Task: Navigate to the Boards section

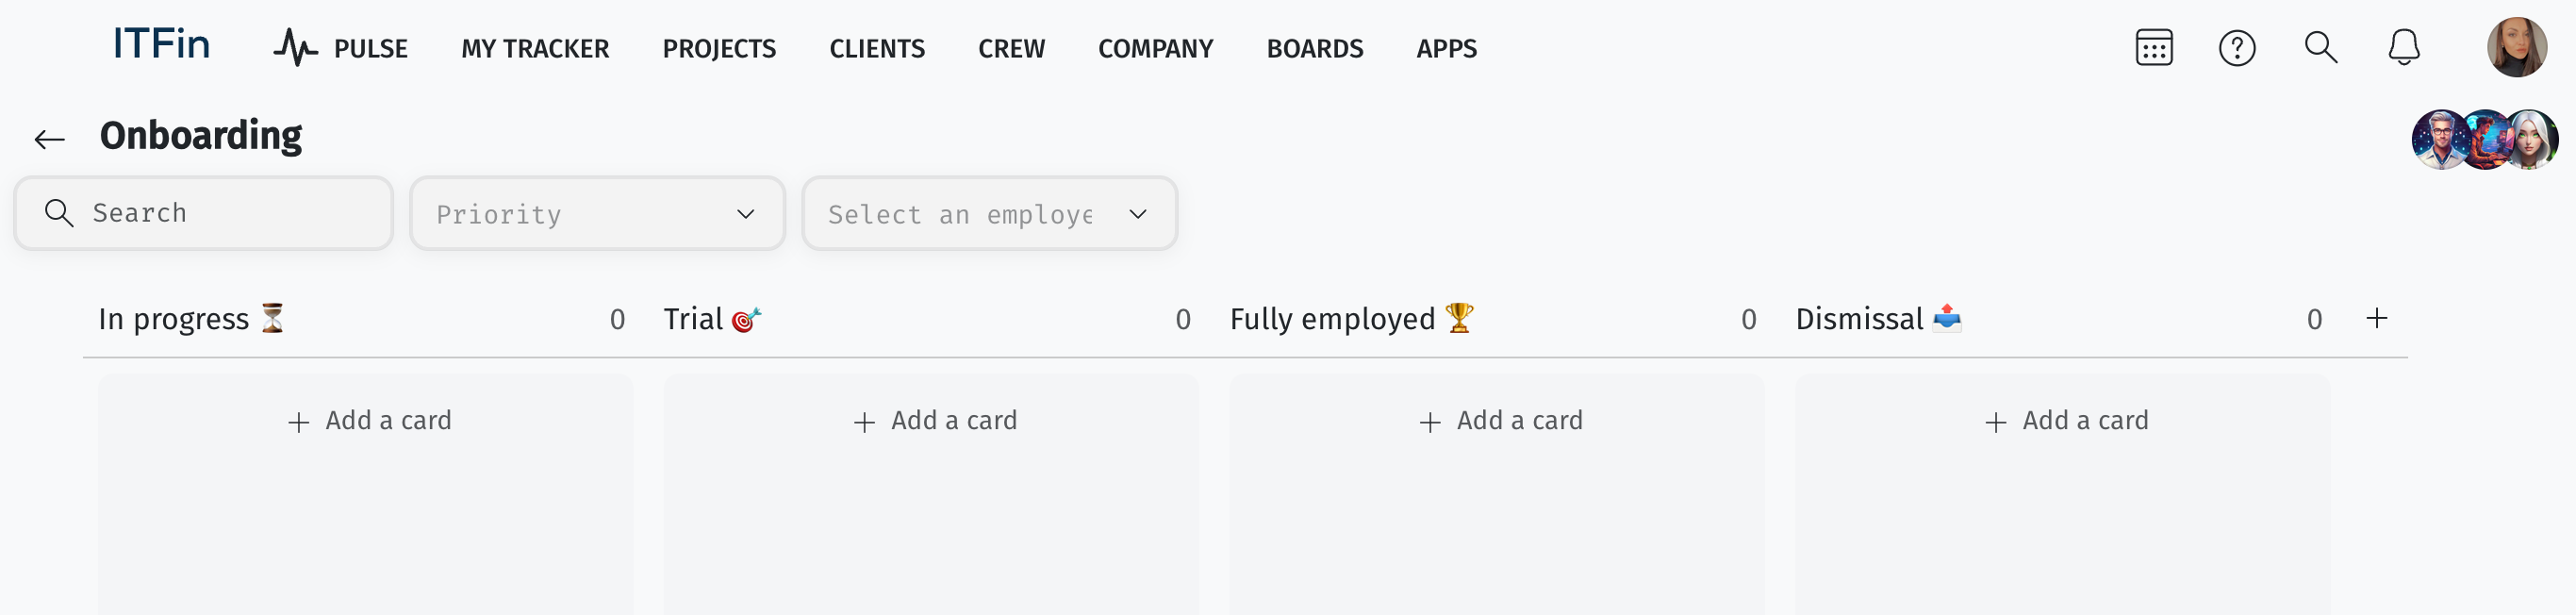Action: 1314,48
